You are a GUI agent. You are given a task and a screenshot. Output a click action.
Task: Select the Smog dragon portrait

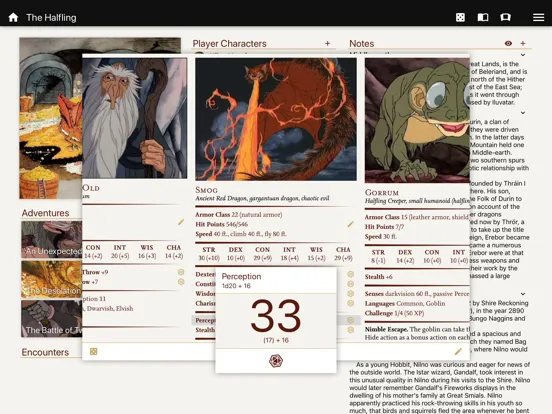(276, 119)
